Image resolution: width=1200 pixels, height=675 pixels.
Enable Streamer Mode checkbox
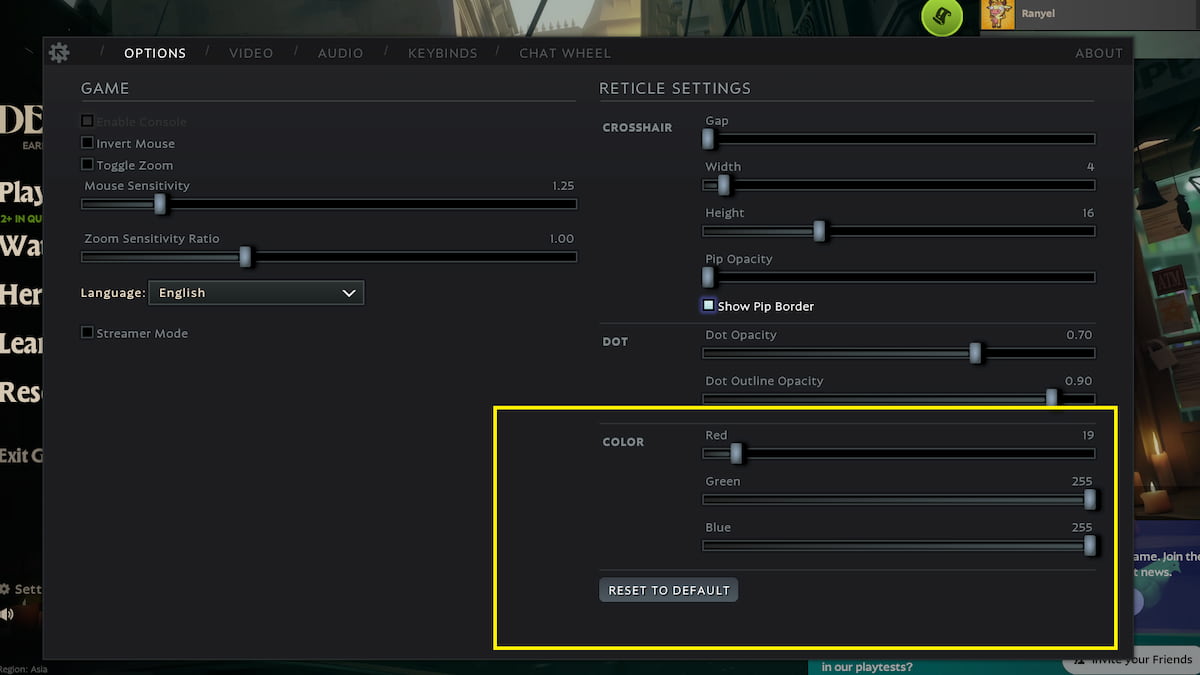click(x=87, y=333)
